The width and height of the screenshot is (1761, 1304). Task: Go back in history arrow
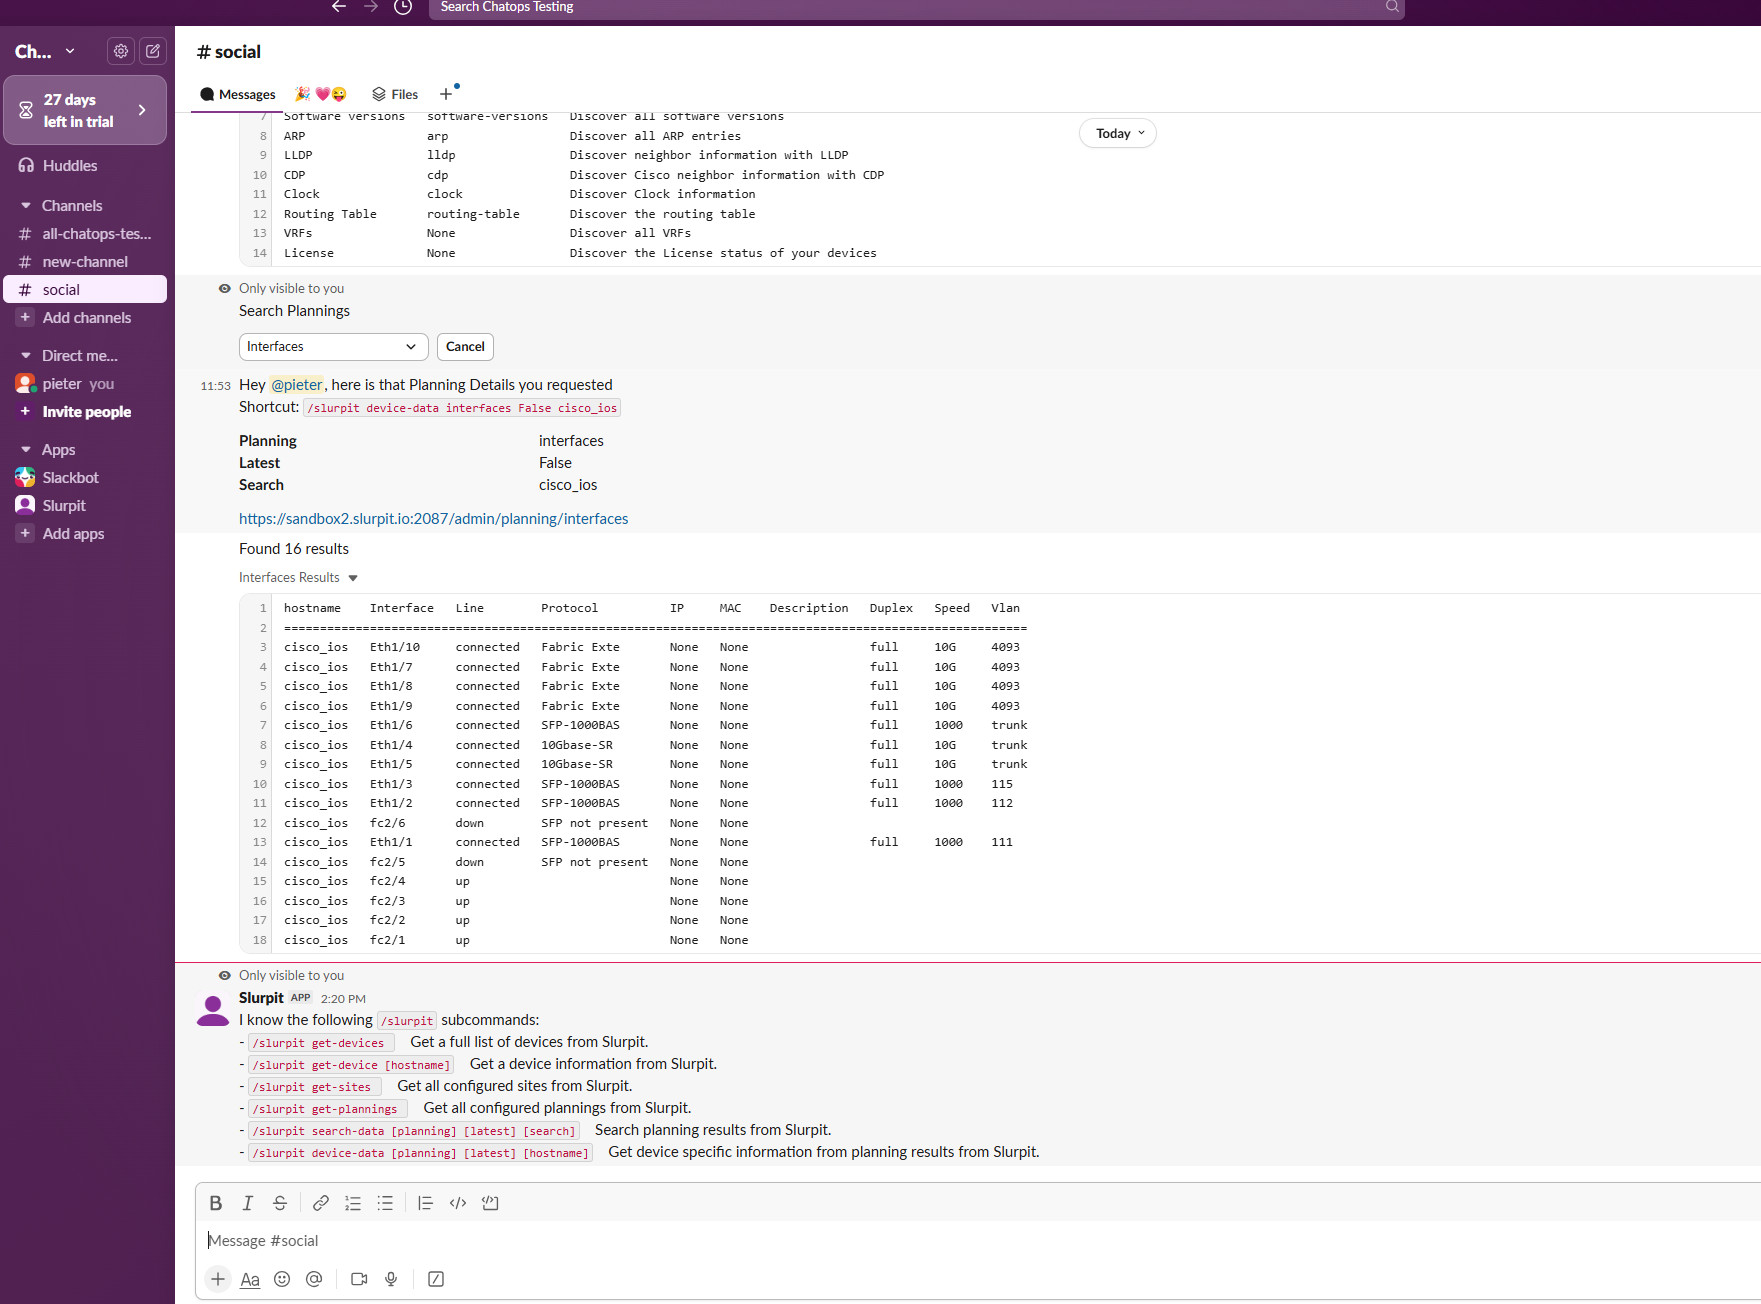tap(339, 7)
